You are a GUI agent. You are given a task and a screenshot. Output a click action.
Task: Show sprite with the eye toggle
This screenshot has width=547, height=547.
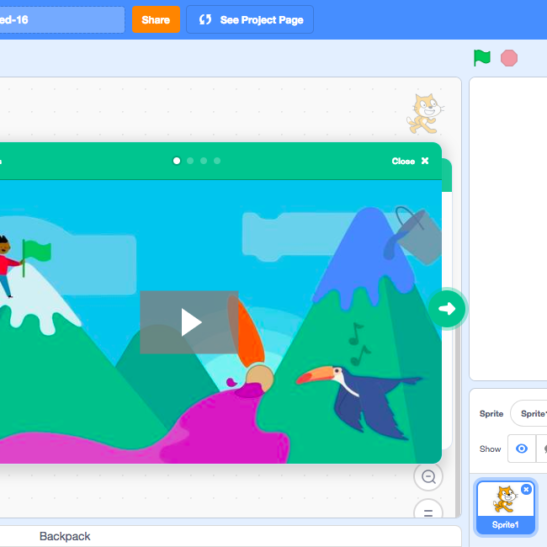522,448
